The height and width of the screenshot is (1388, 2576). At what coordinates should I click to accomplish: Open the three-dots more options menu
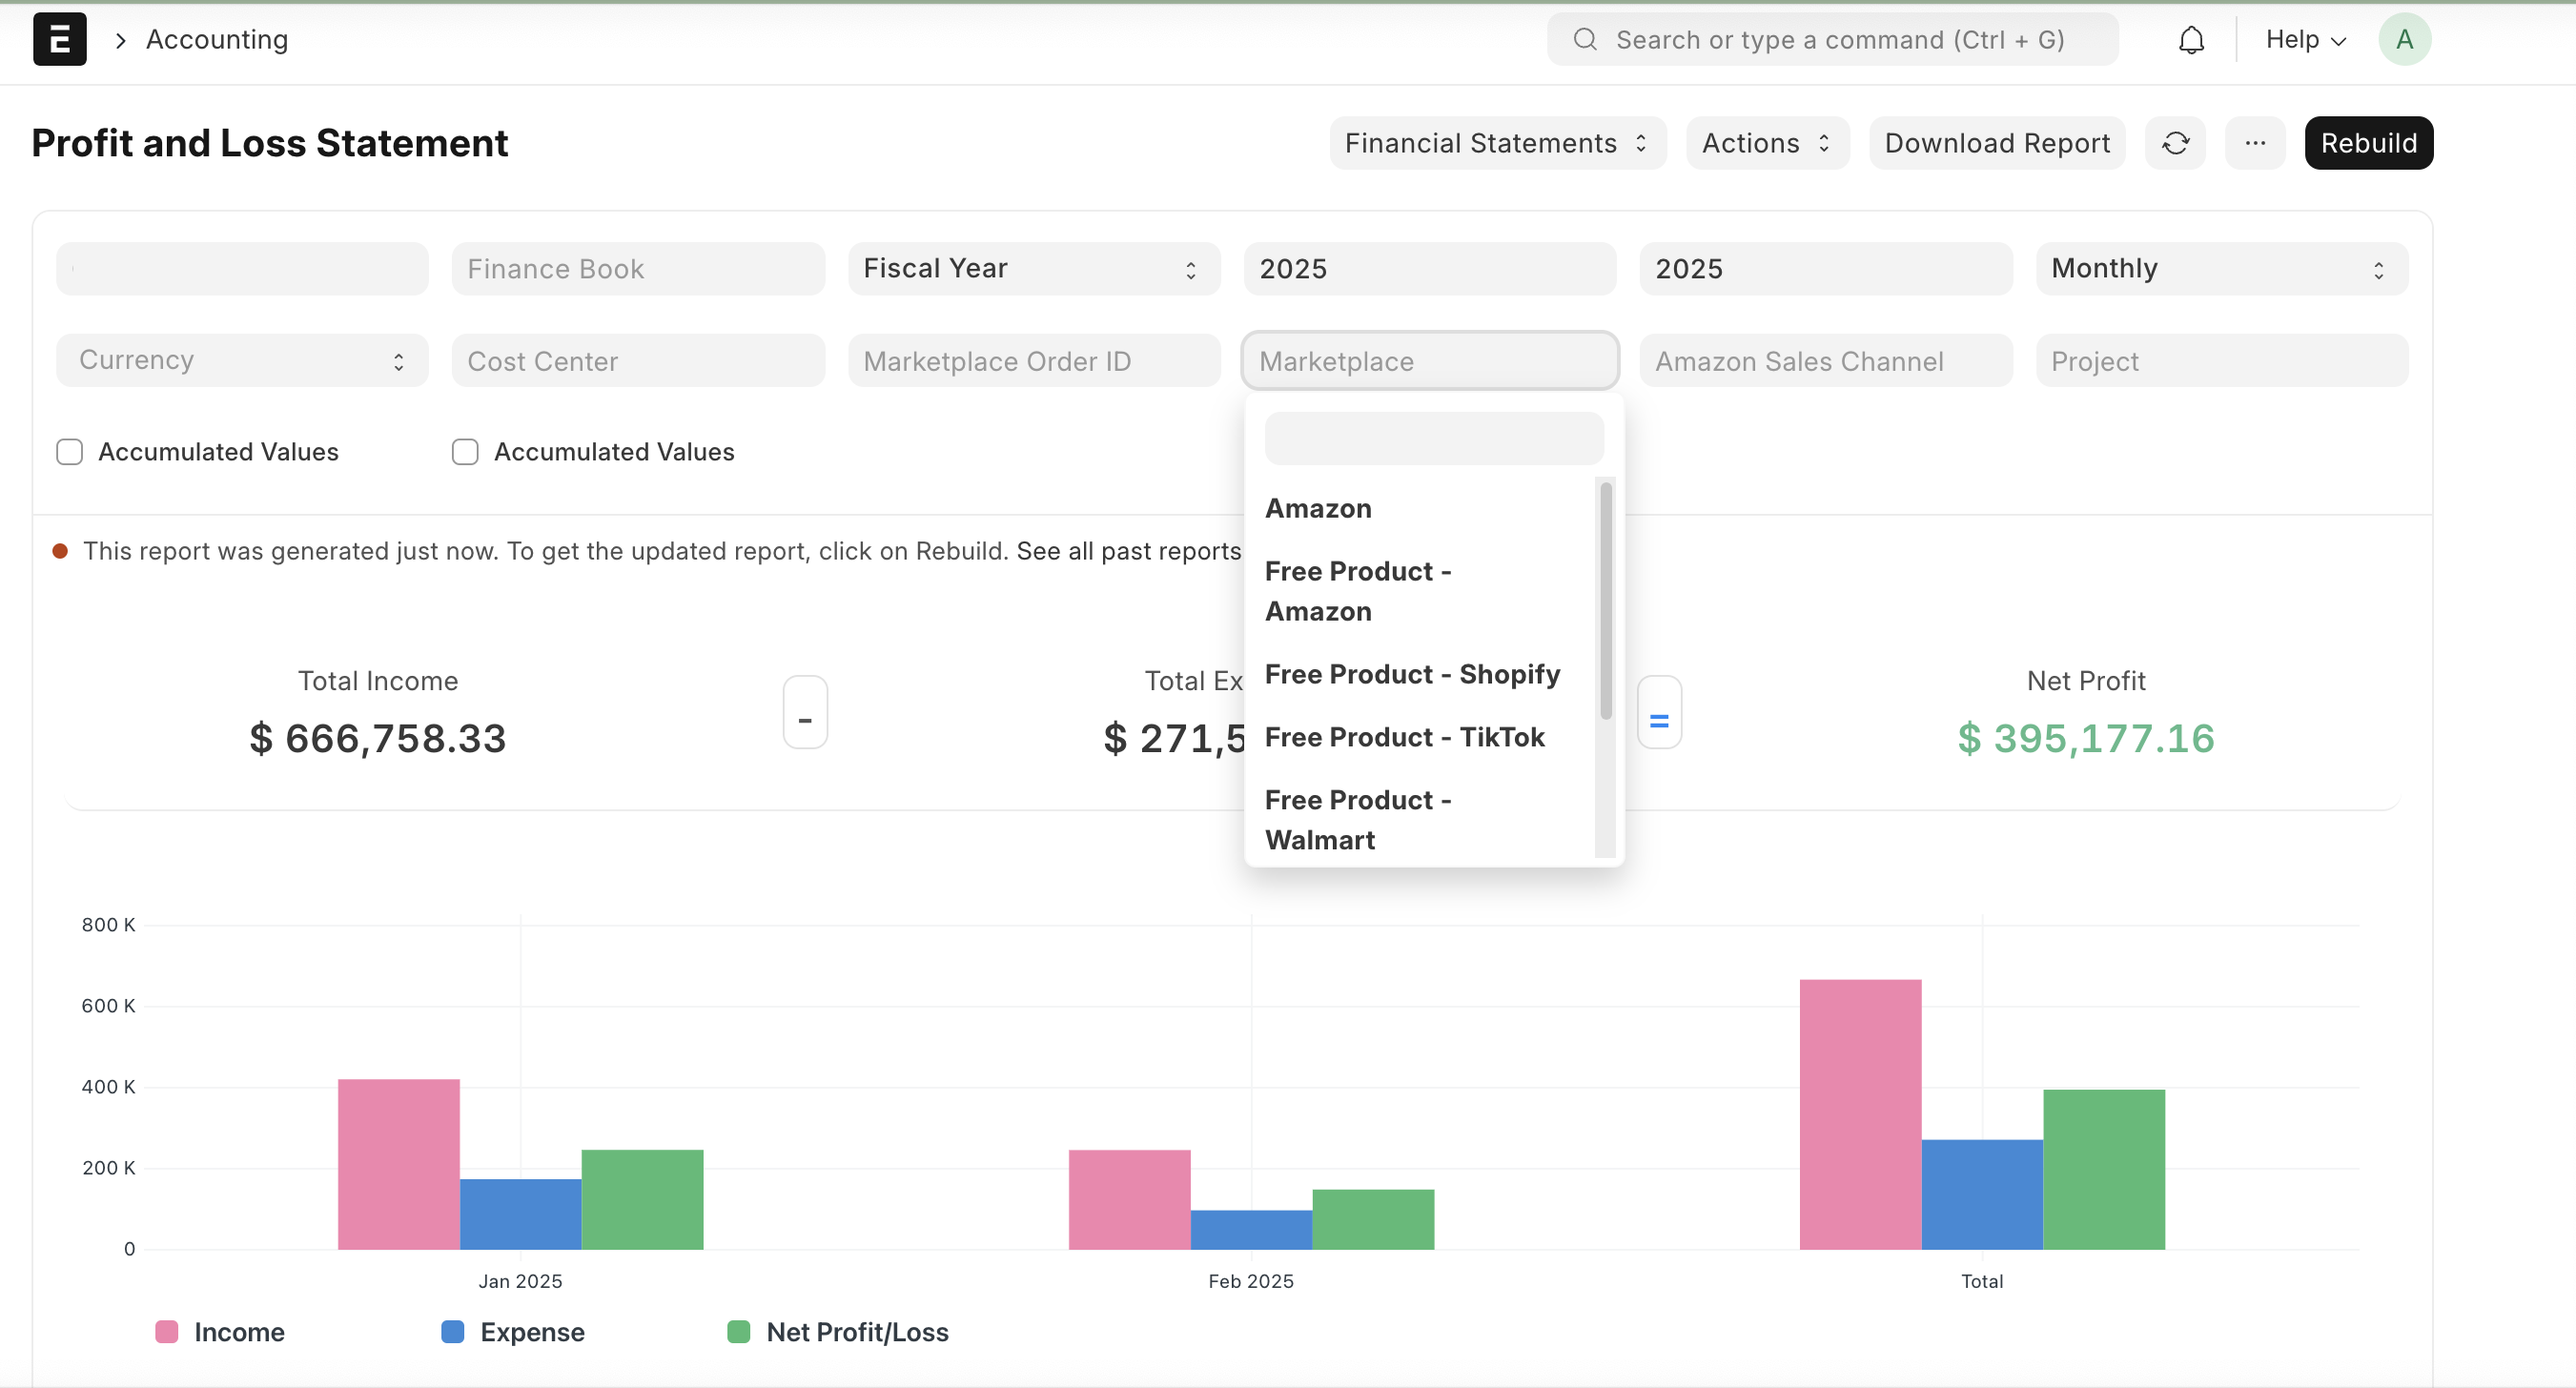click(2254, 143)
